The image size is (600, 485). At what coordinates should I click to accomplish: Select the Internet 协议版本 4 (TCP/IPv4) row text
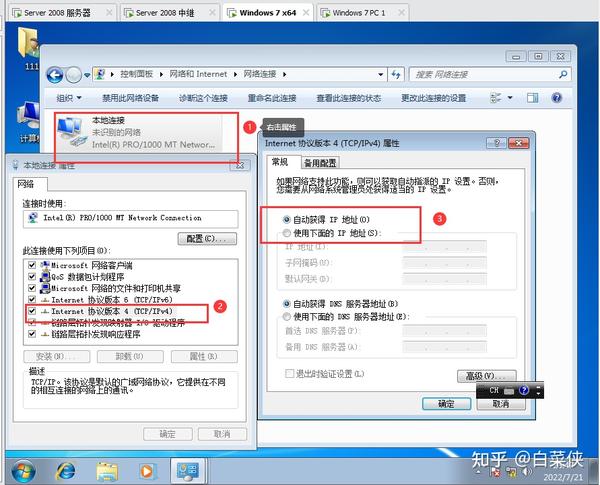click(112, 311)
